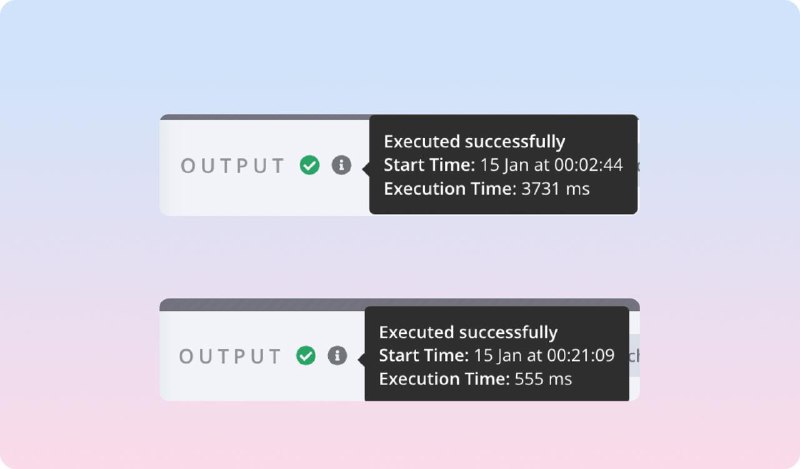800x469 pixels.
Task: Click "Executed successfully" in the 00:02:44 tooltip
Action: click(x=474, y=141)
